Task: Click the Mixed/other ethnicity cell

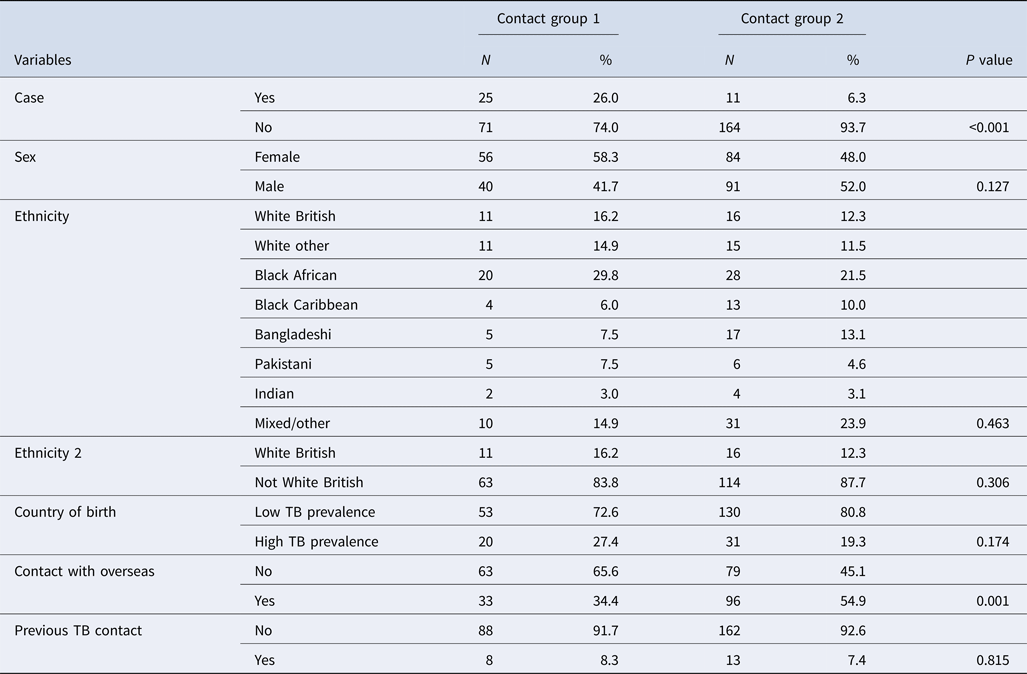Action: pyautogui.click(x=293, y=424)
